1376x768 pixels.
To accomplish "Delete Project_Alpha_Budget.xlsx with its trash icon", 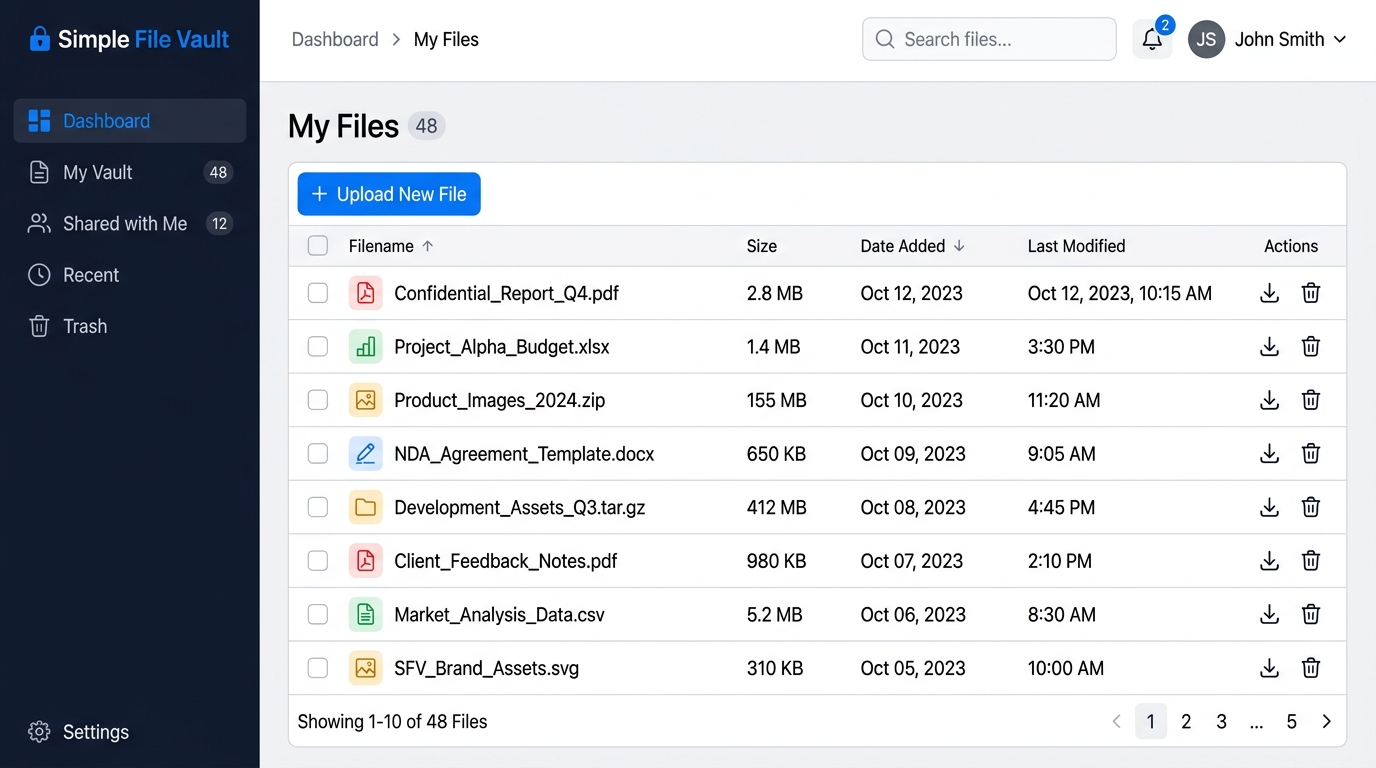I will coord(1311,347).
